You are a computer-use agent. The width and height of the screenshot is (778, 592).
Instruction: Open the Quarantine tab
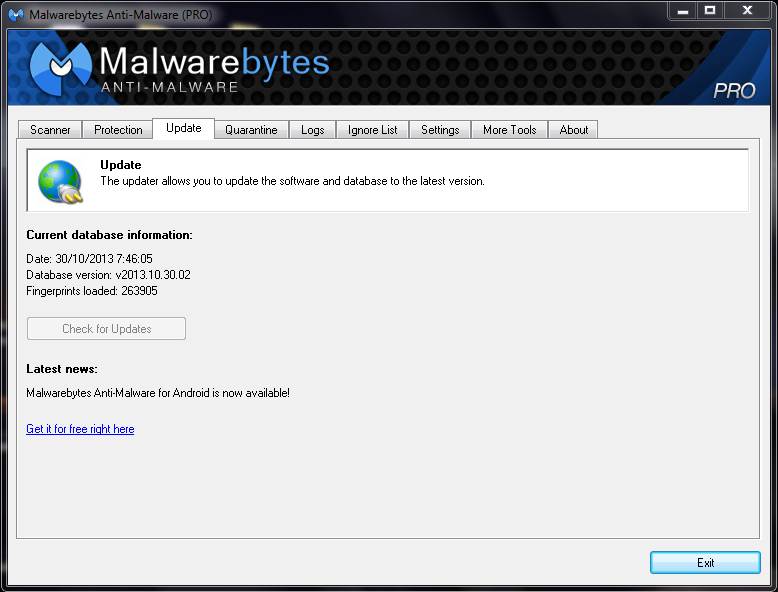point(251,130)
